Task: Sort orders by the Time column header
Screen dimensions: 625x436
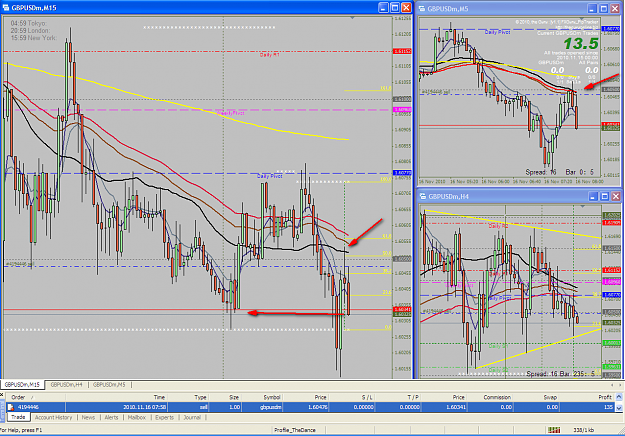Action: [x=116, y=397]
